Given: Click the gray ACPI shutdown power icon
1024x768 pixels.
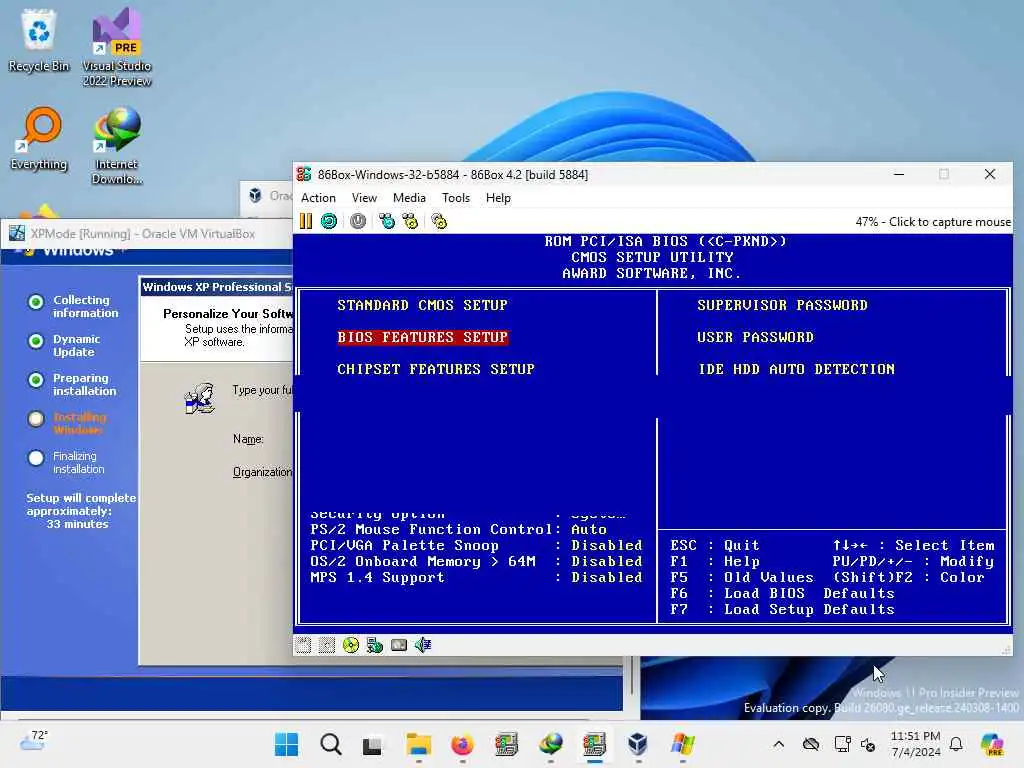Looking at the screenshot, I should (358, 221).
